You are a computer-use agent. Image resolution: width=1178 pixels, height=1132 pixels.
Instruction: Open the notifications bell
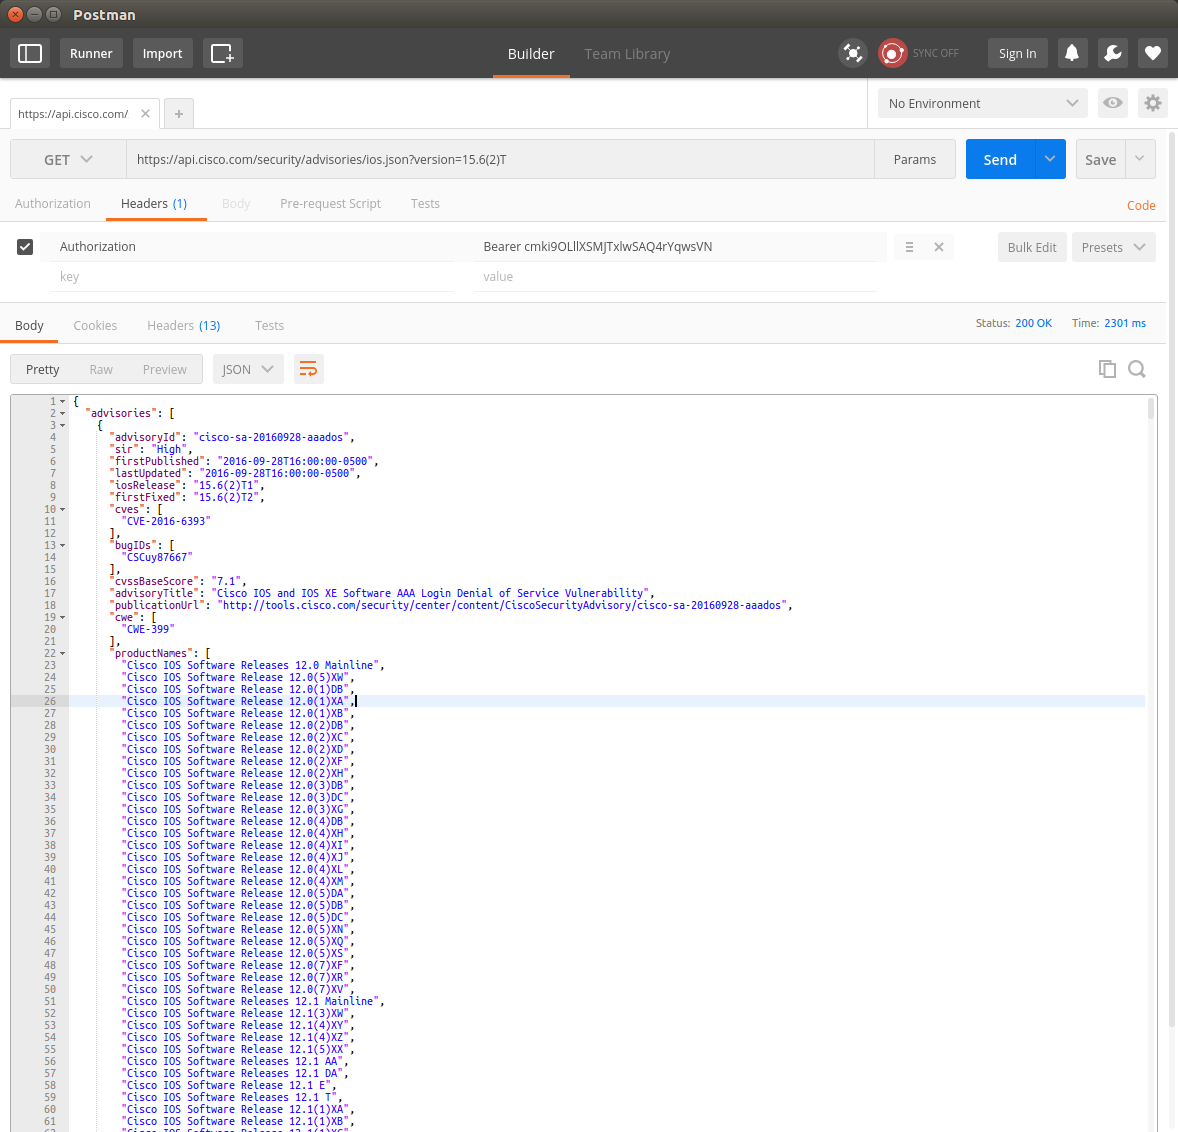(1072, 54)
